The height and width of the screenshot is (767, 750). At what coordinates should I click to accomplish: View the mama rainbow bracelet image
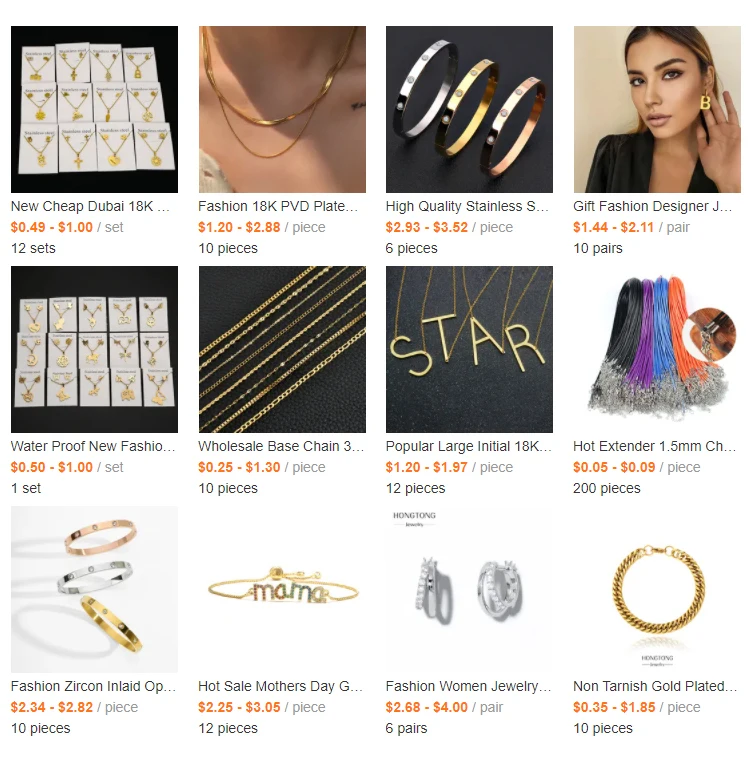(x=282, y=589)
